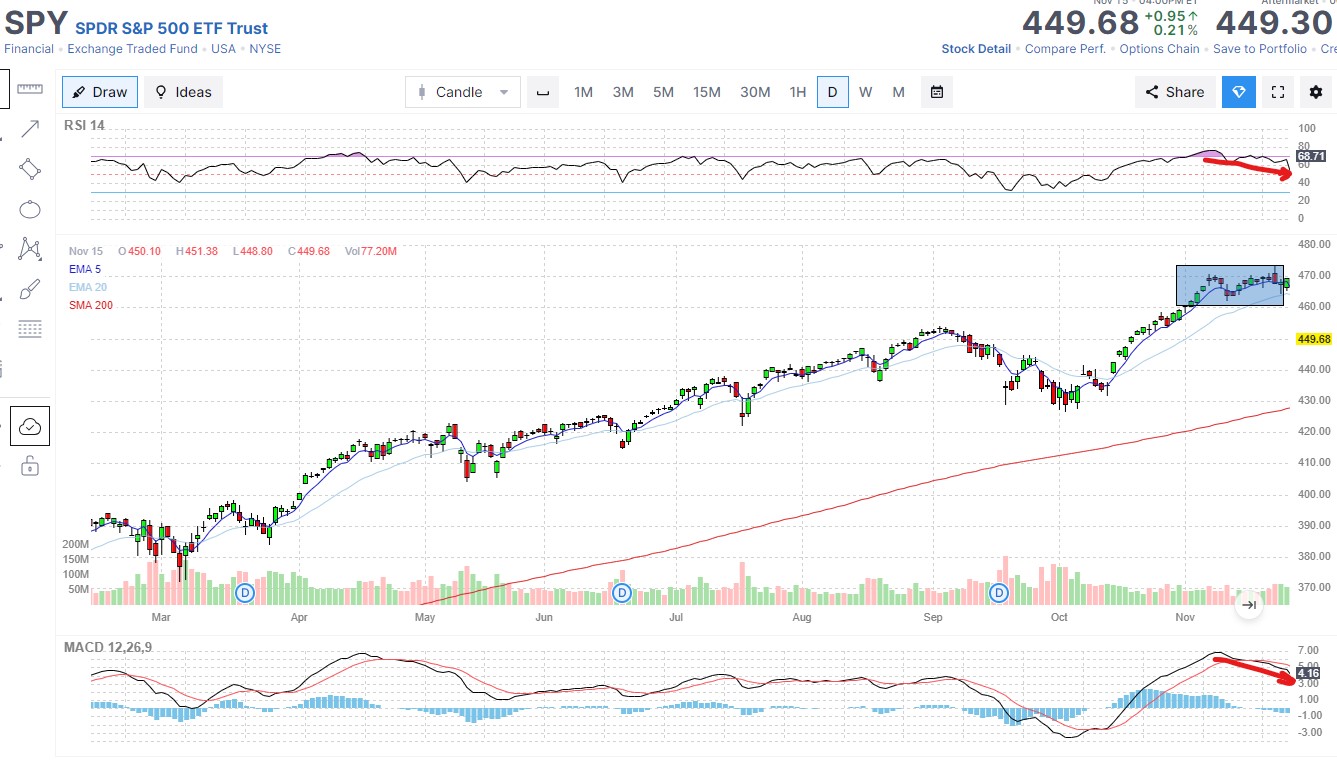Open the Options Chain link

point(1159,49)
